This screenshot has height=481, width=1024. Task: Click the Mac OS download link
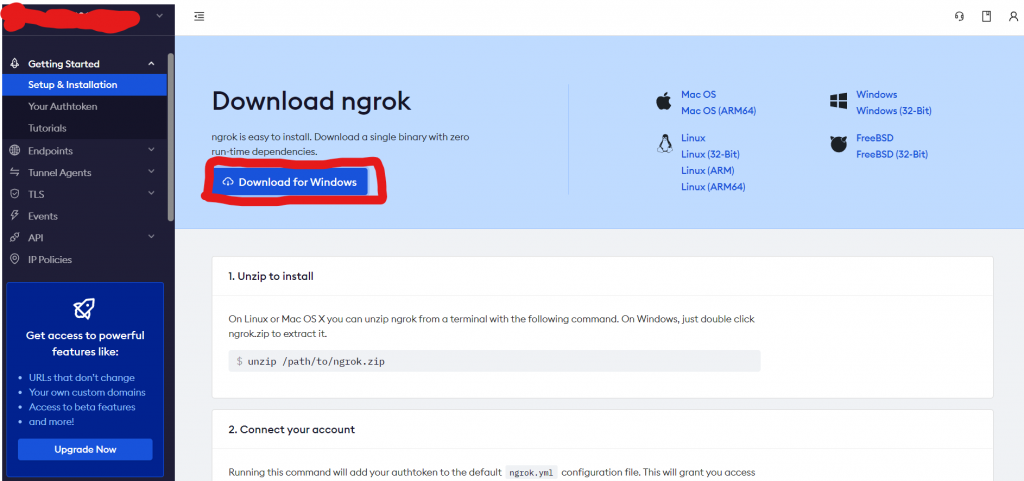pos(698,95)
